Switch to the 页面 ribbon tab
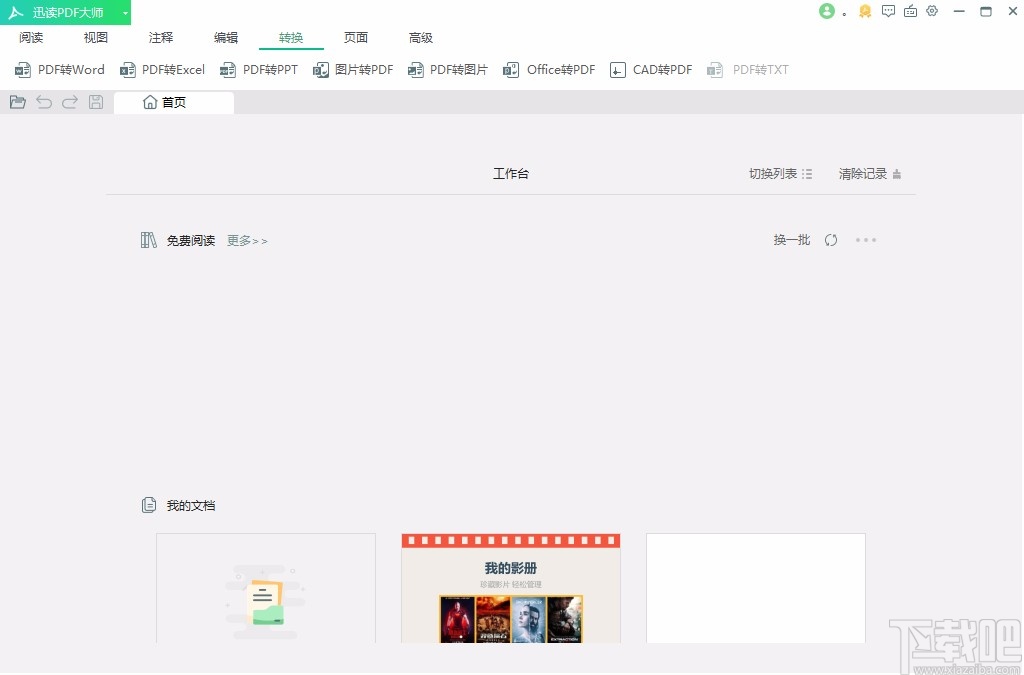 (x=355, y=37)
